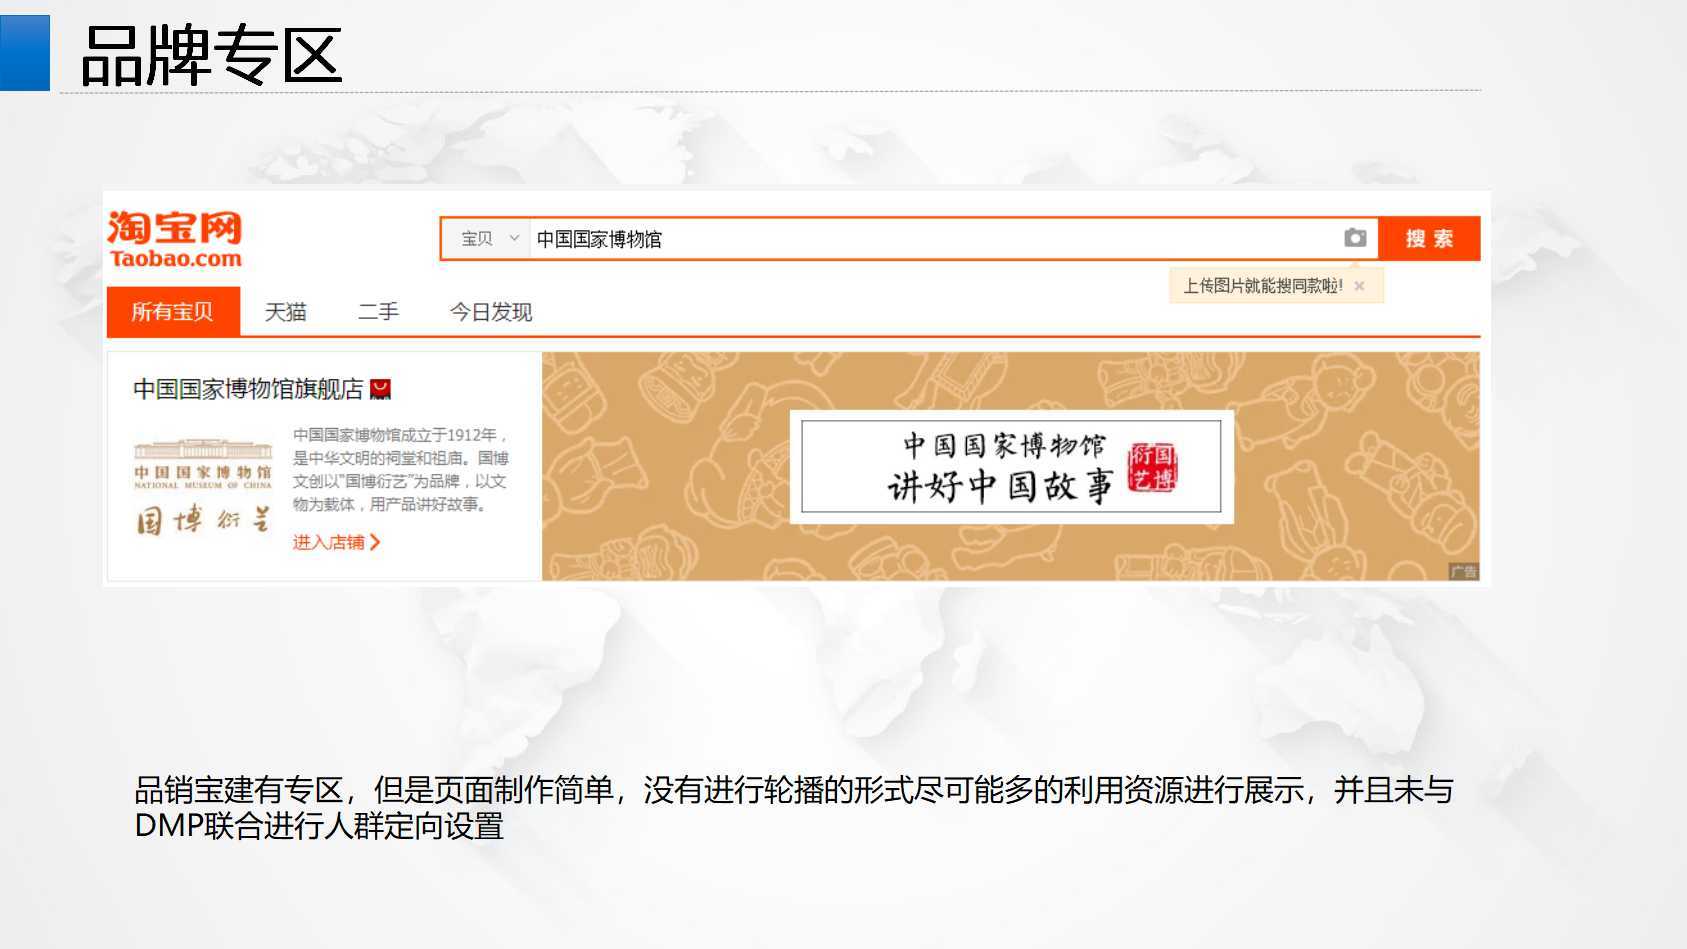
Task: Open the 今日发现 tab
Action: [491, 312]
